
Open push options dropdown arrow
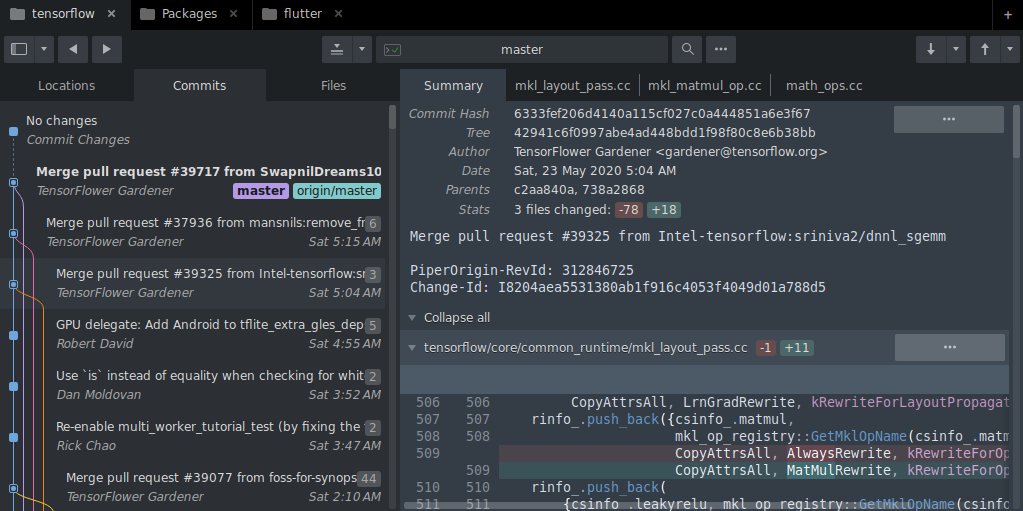(x=1011, y=50)
